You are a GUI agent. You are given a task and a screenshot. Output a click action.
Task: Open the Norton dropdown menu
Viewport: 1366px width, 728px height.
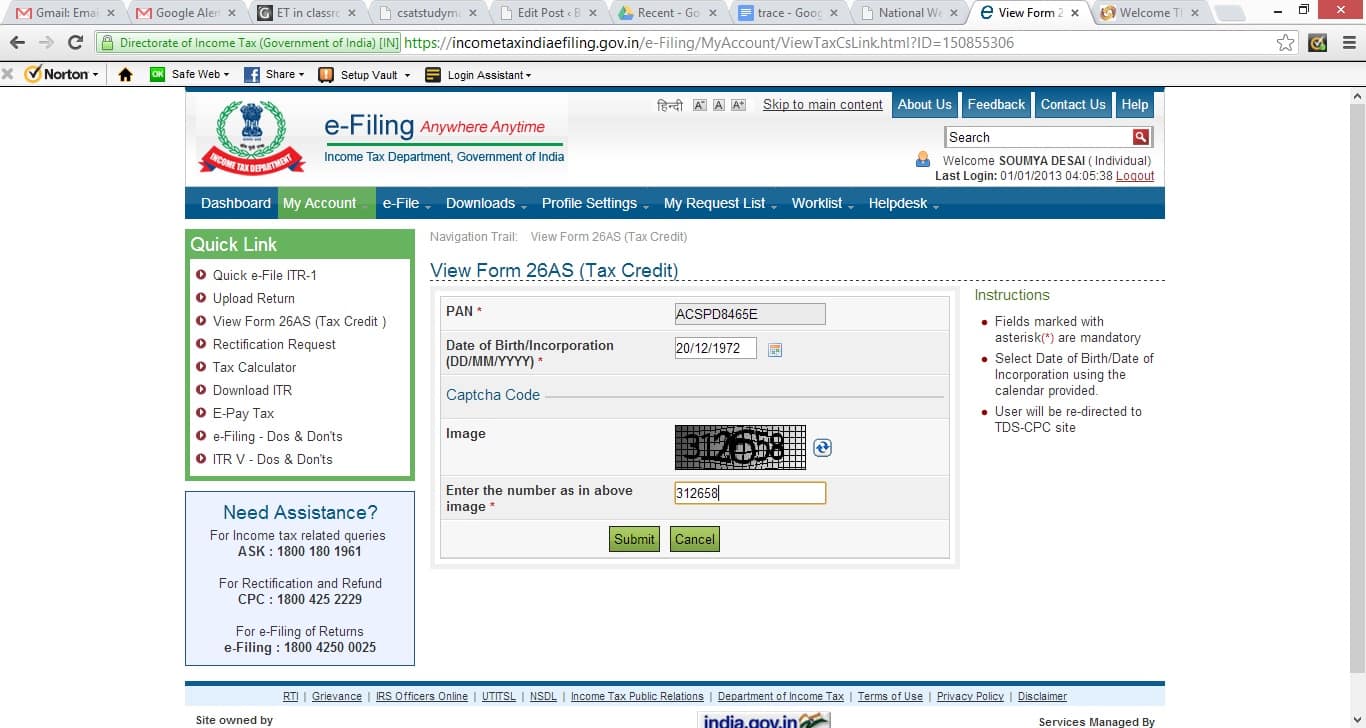pos(62,75)
